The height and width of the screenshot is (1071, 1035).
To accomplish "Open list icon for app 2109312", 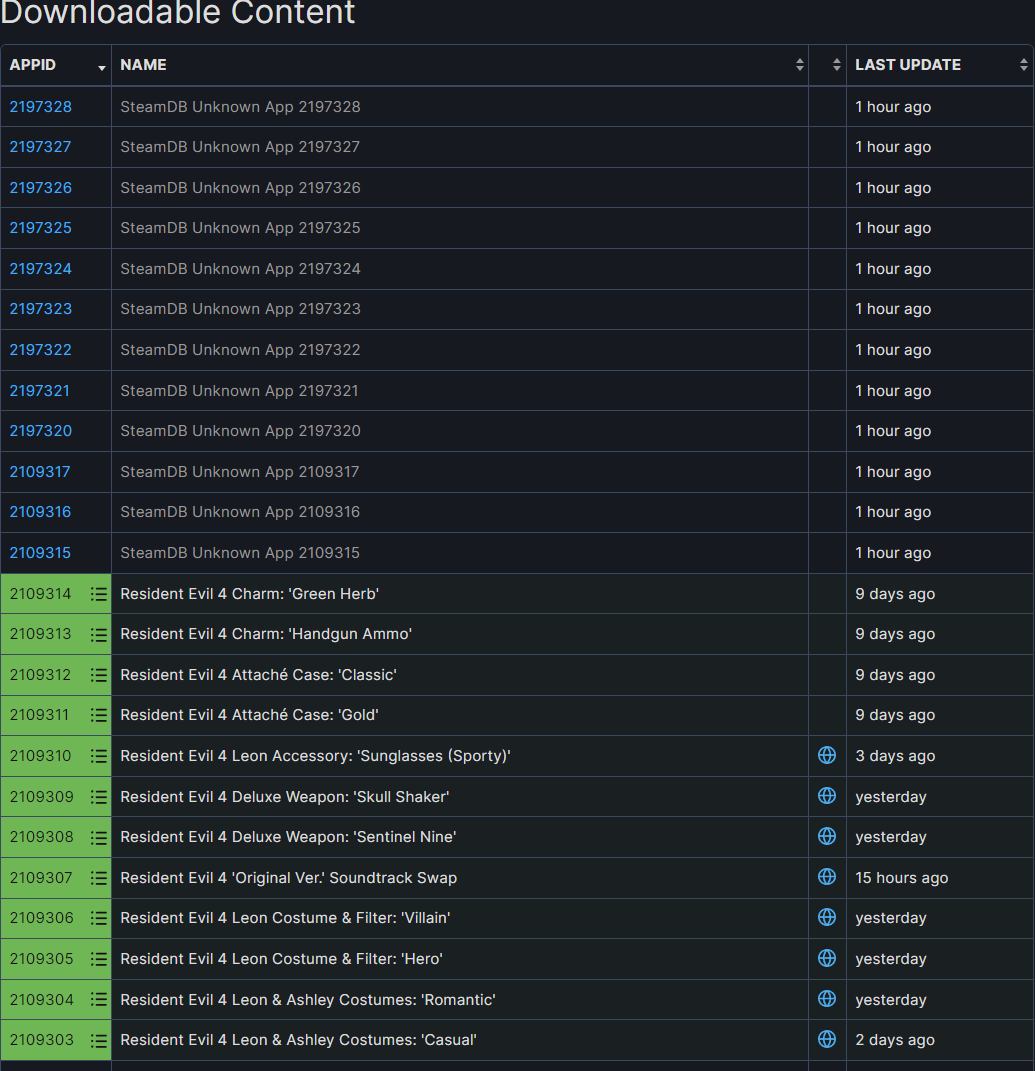I will pos(99,675).
